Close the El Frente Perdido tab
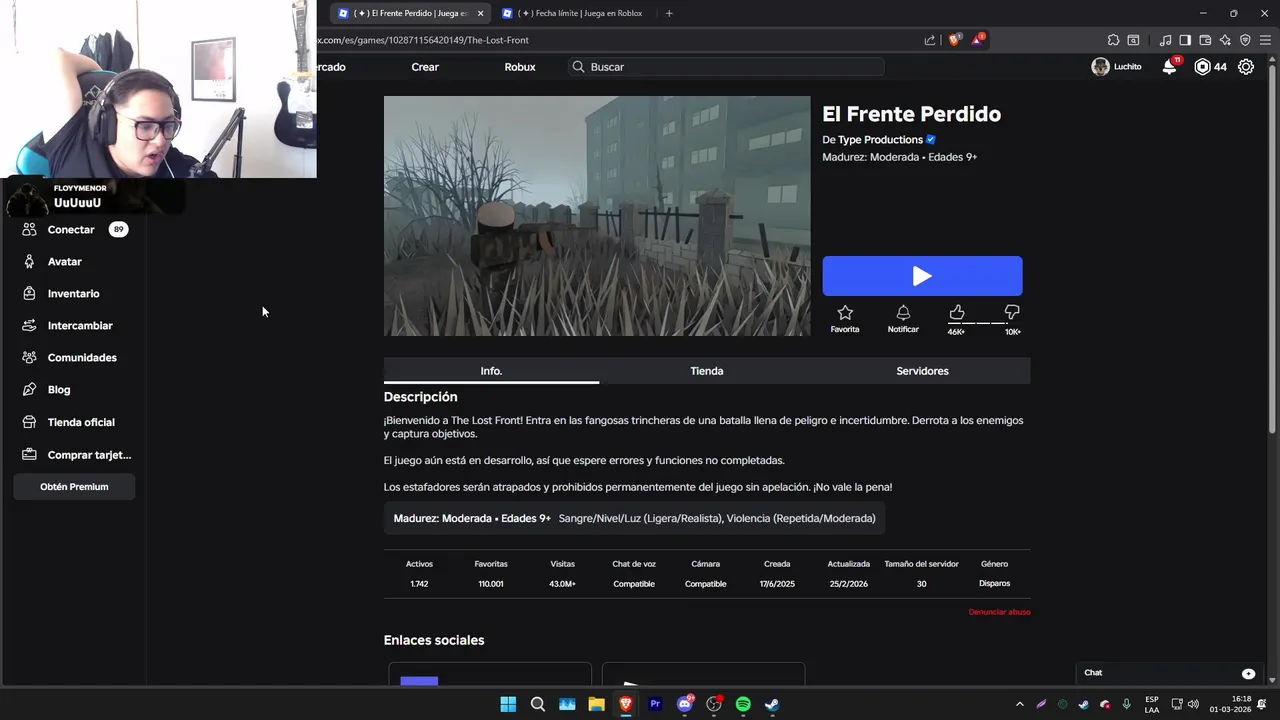This screenshot has height=720, width=1280. pos(480,13)
